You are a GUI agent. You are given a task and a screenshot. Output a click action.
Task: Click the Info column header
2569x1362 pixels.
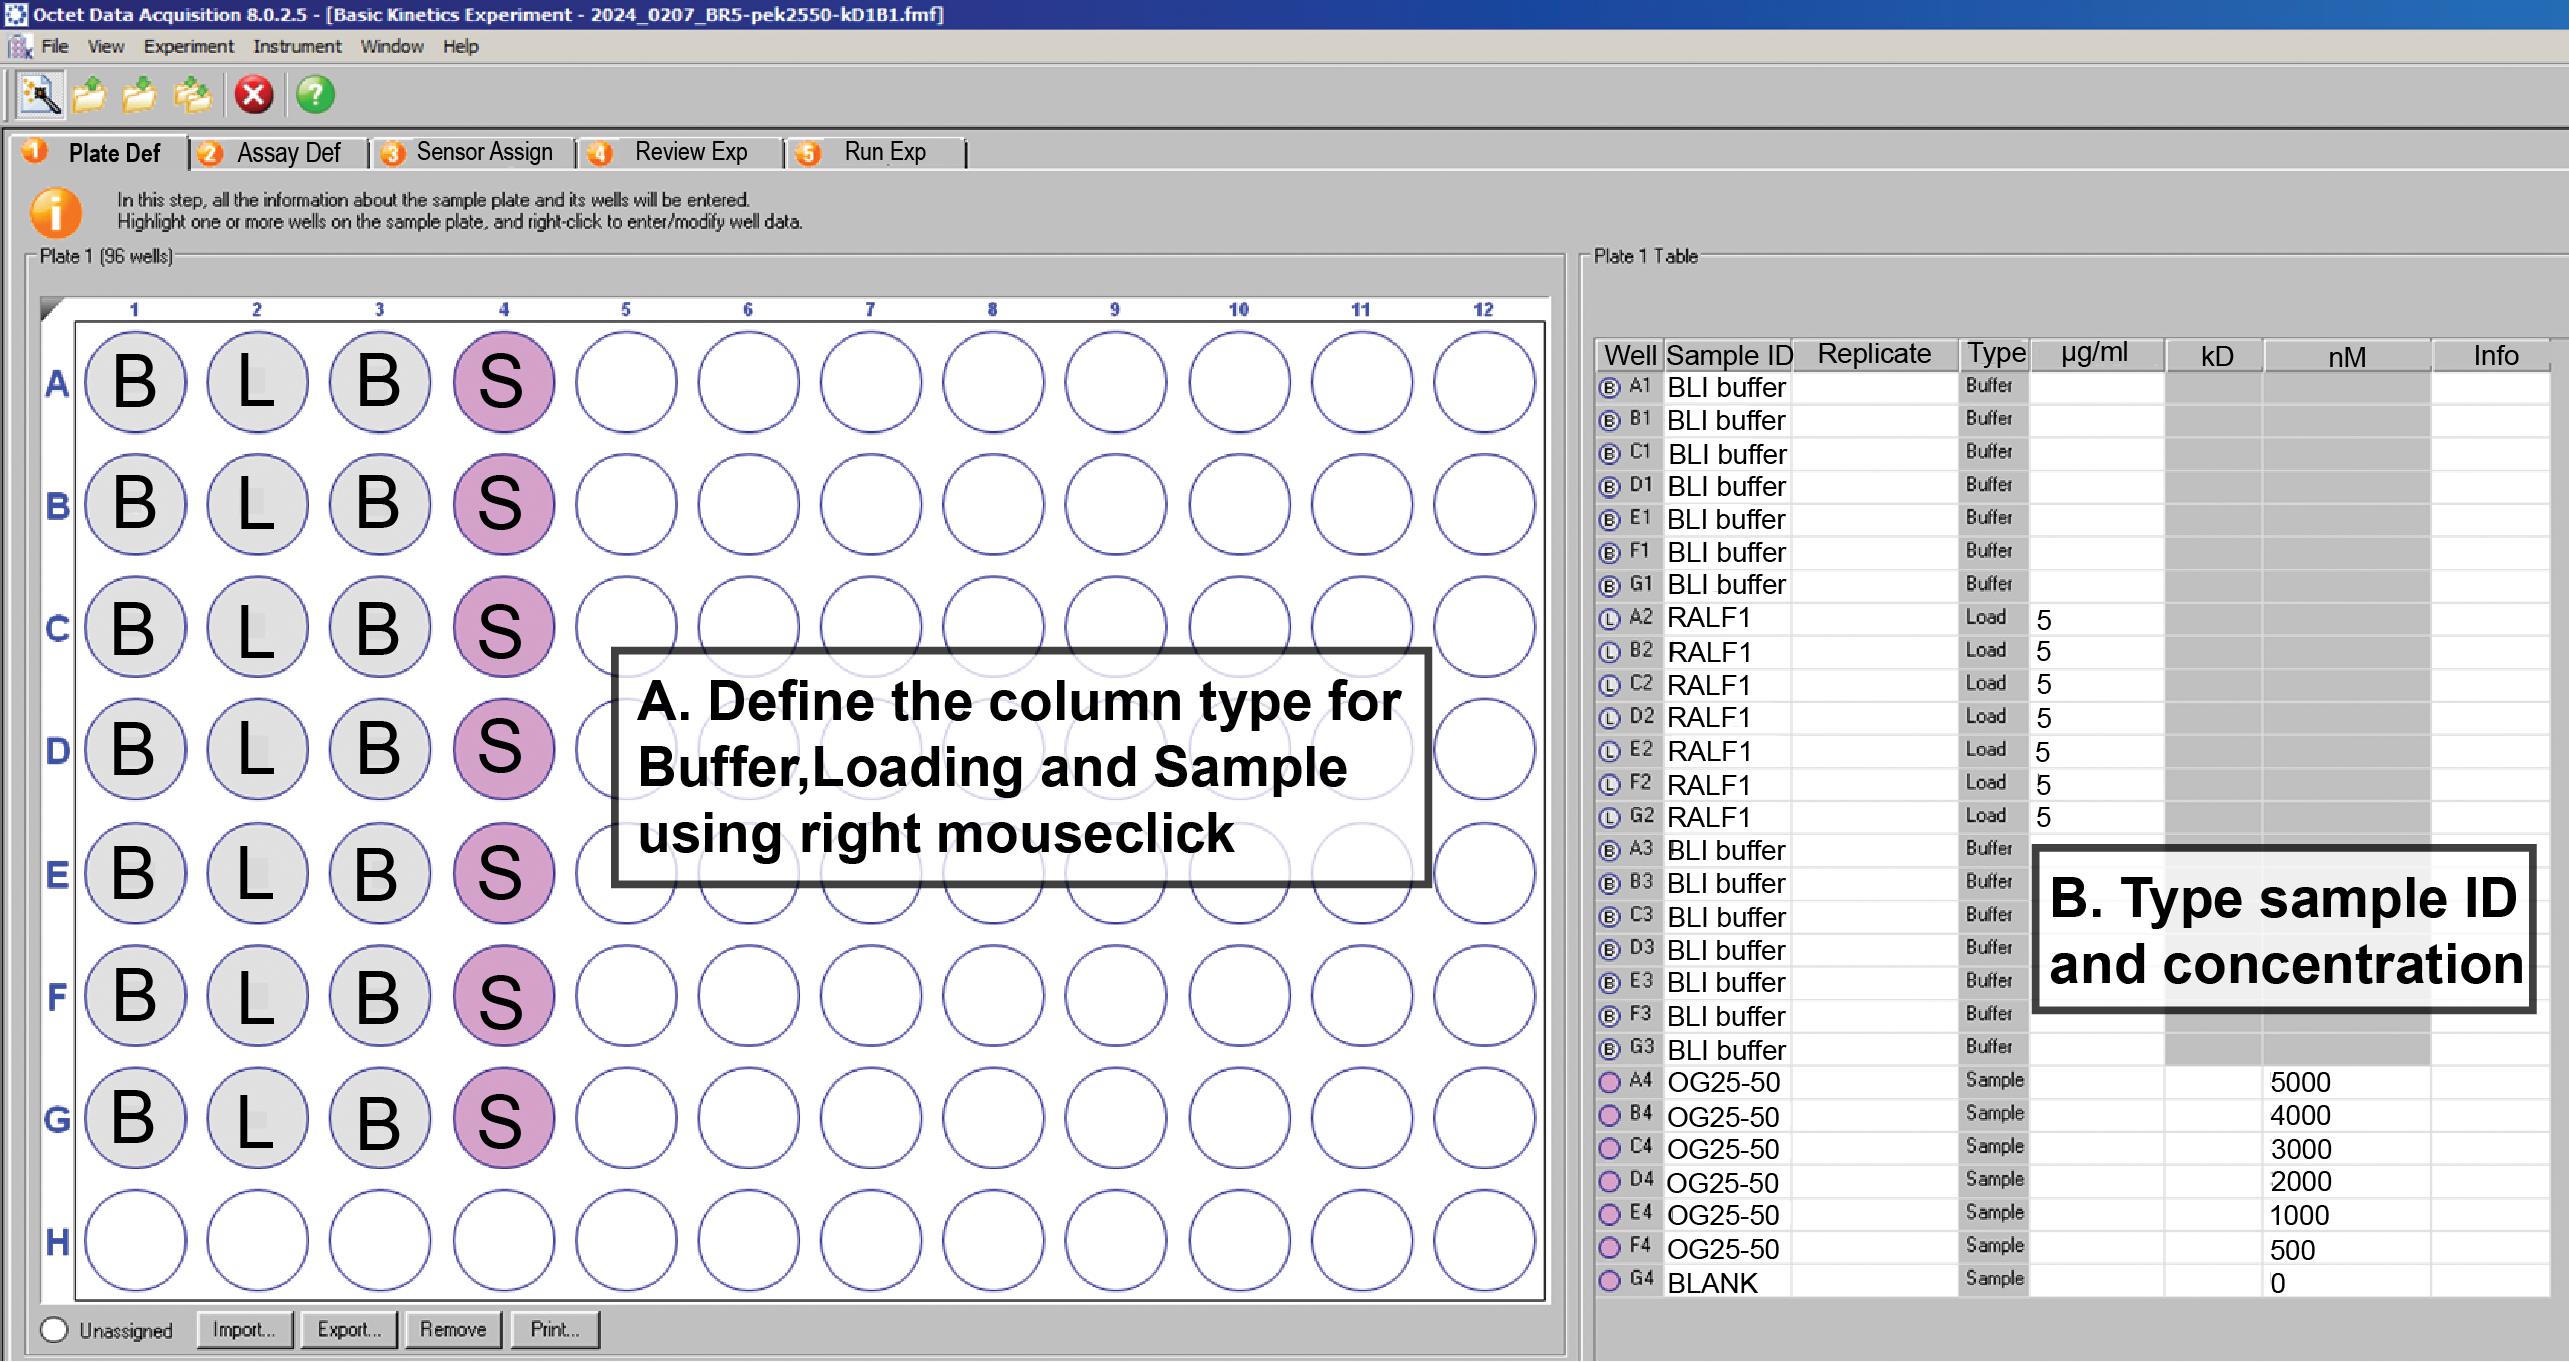[x=2494, y=355]
